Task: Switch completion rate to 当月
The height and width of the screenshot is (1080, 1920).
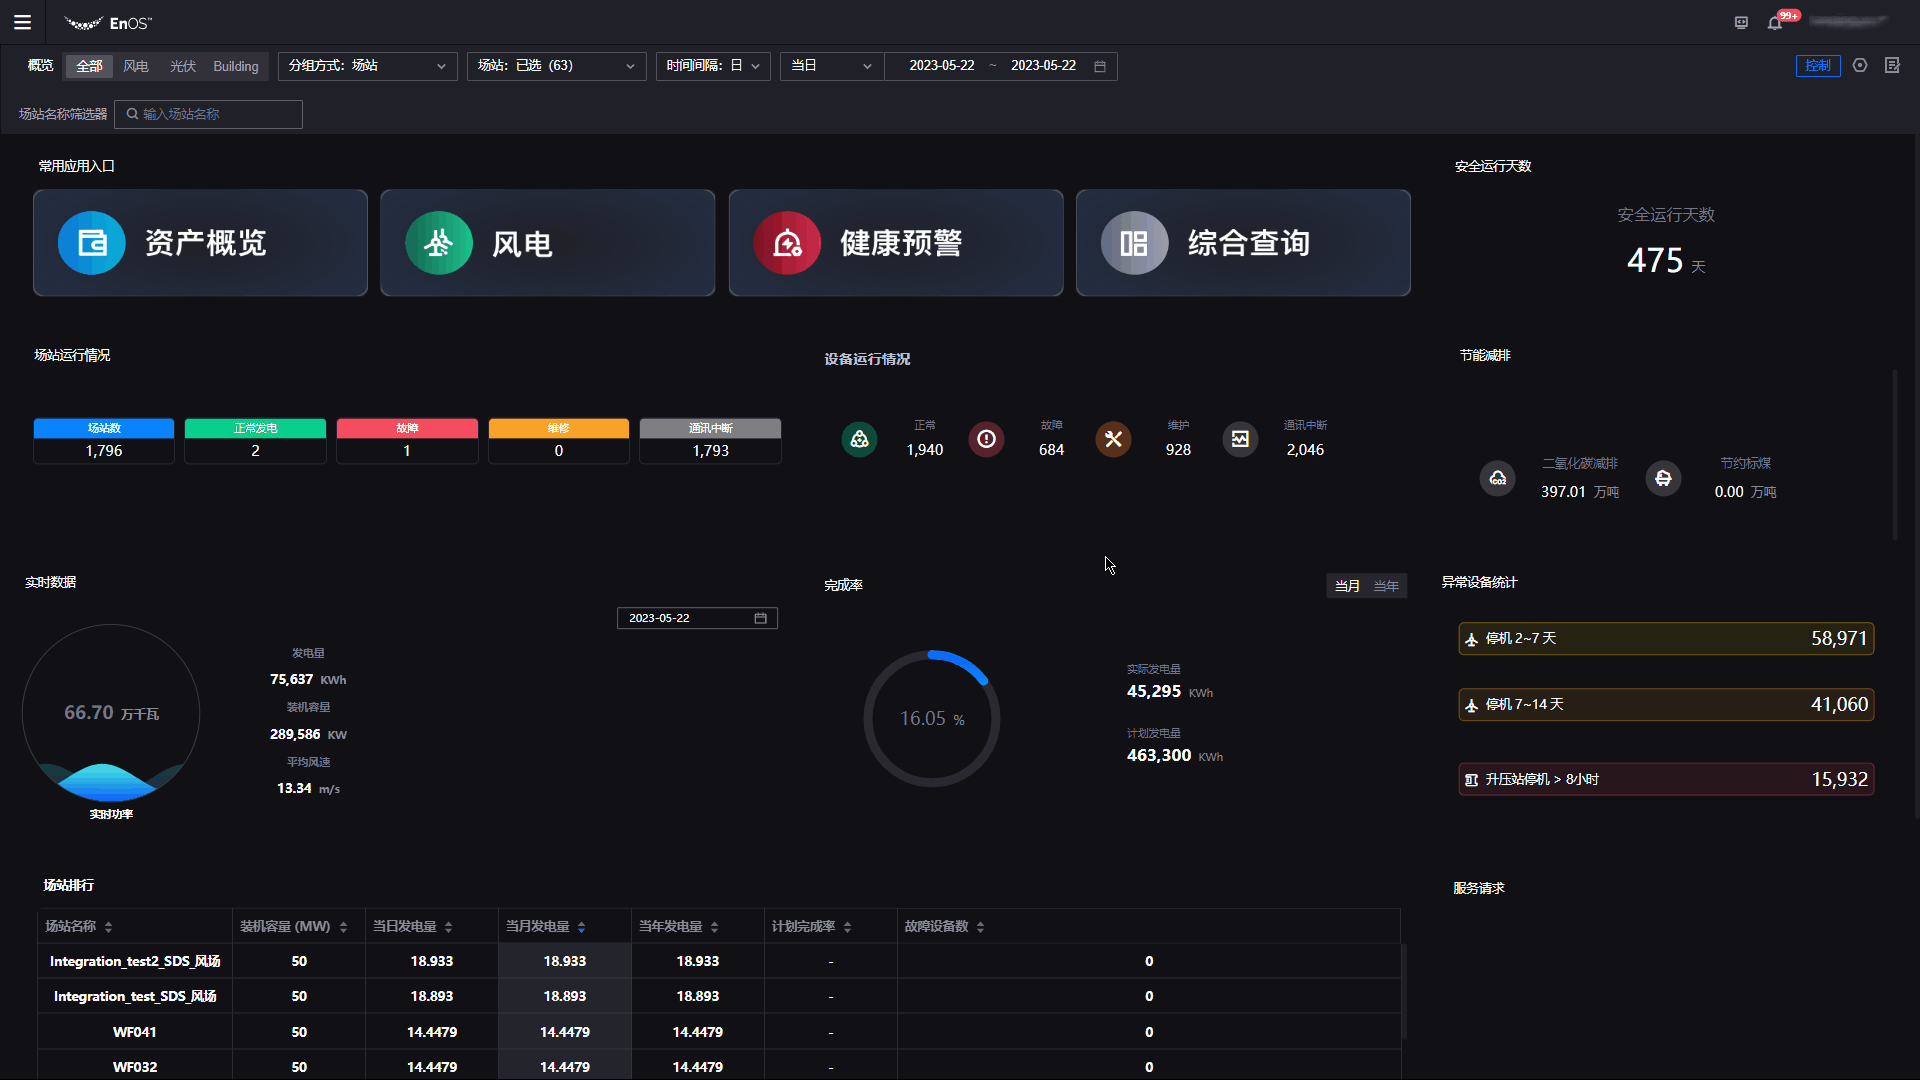Action: coord(1347,586)
